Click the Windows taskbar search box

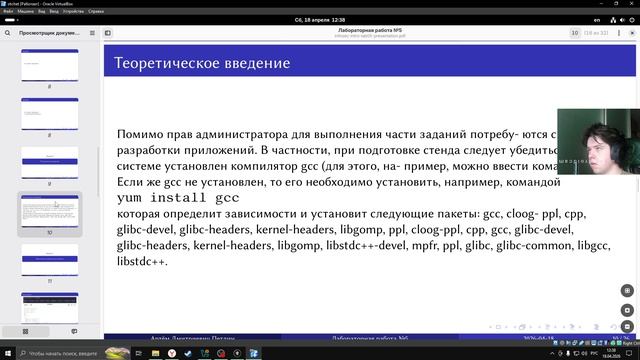click(73, 353)
